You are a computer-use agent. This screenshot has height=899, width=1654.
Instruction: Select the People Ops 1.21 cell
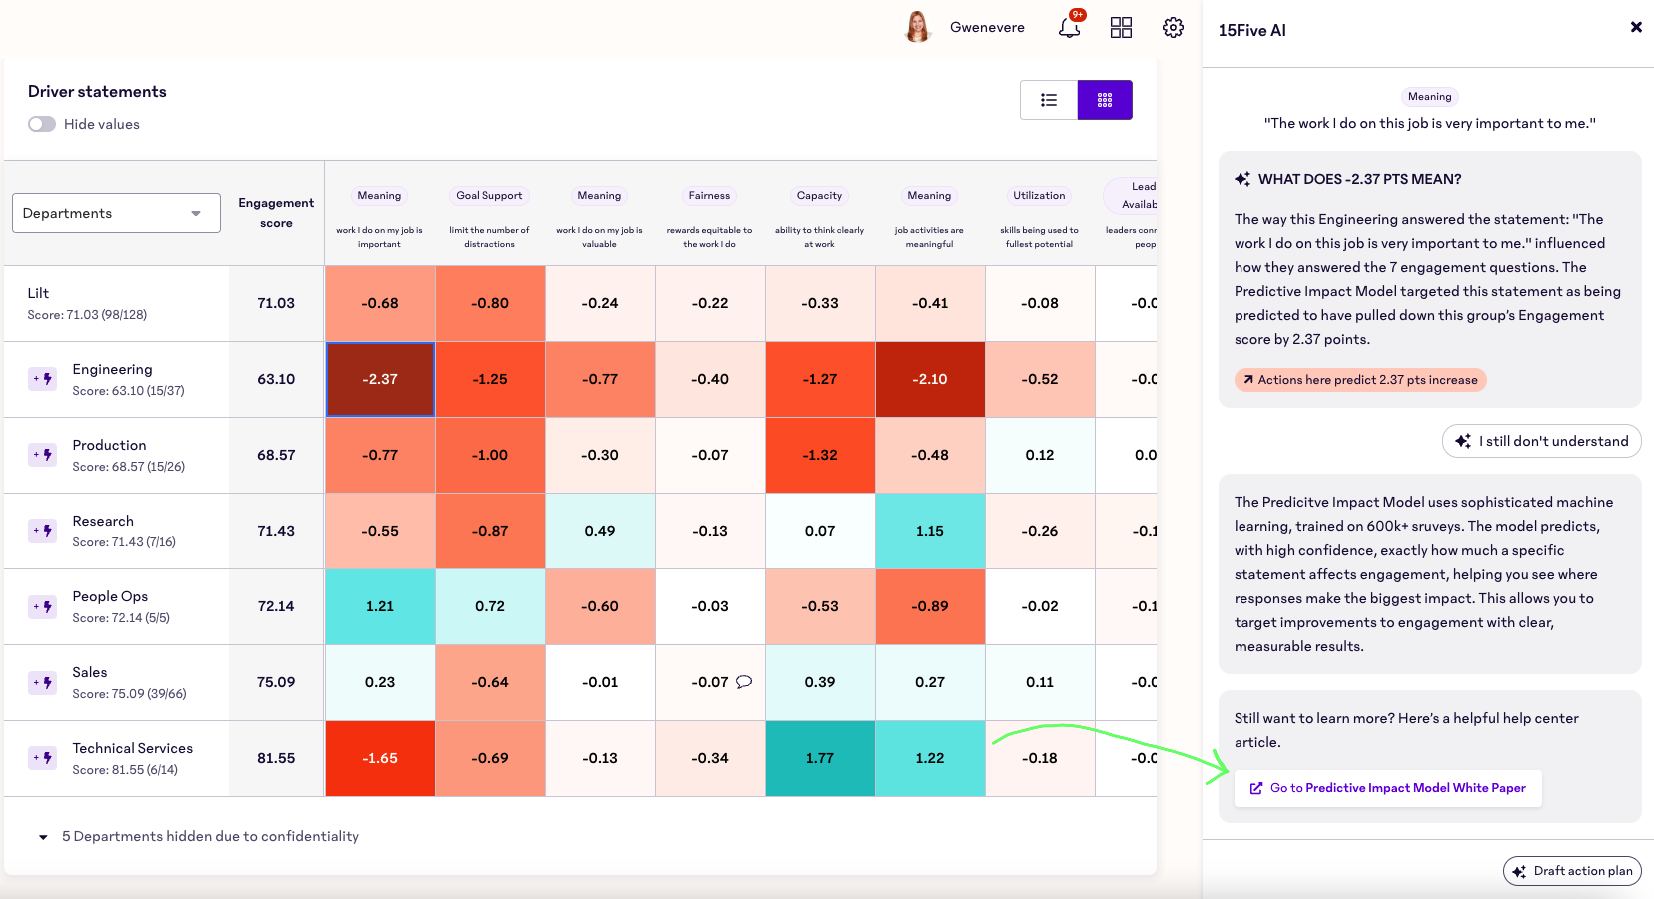380,606
